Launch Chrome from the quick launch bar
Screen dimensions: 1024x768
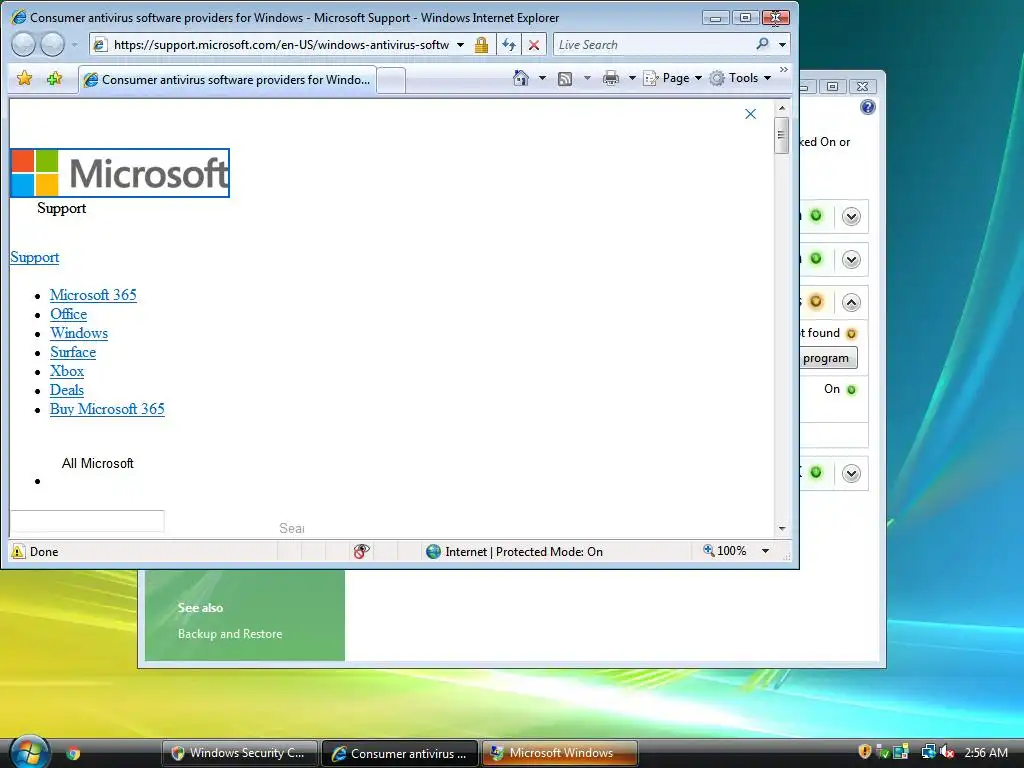pyautogui.click(x=73, y=753)
